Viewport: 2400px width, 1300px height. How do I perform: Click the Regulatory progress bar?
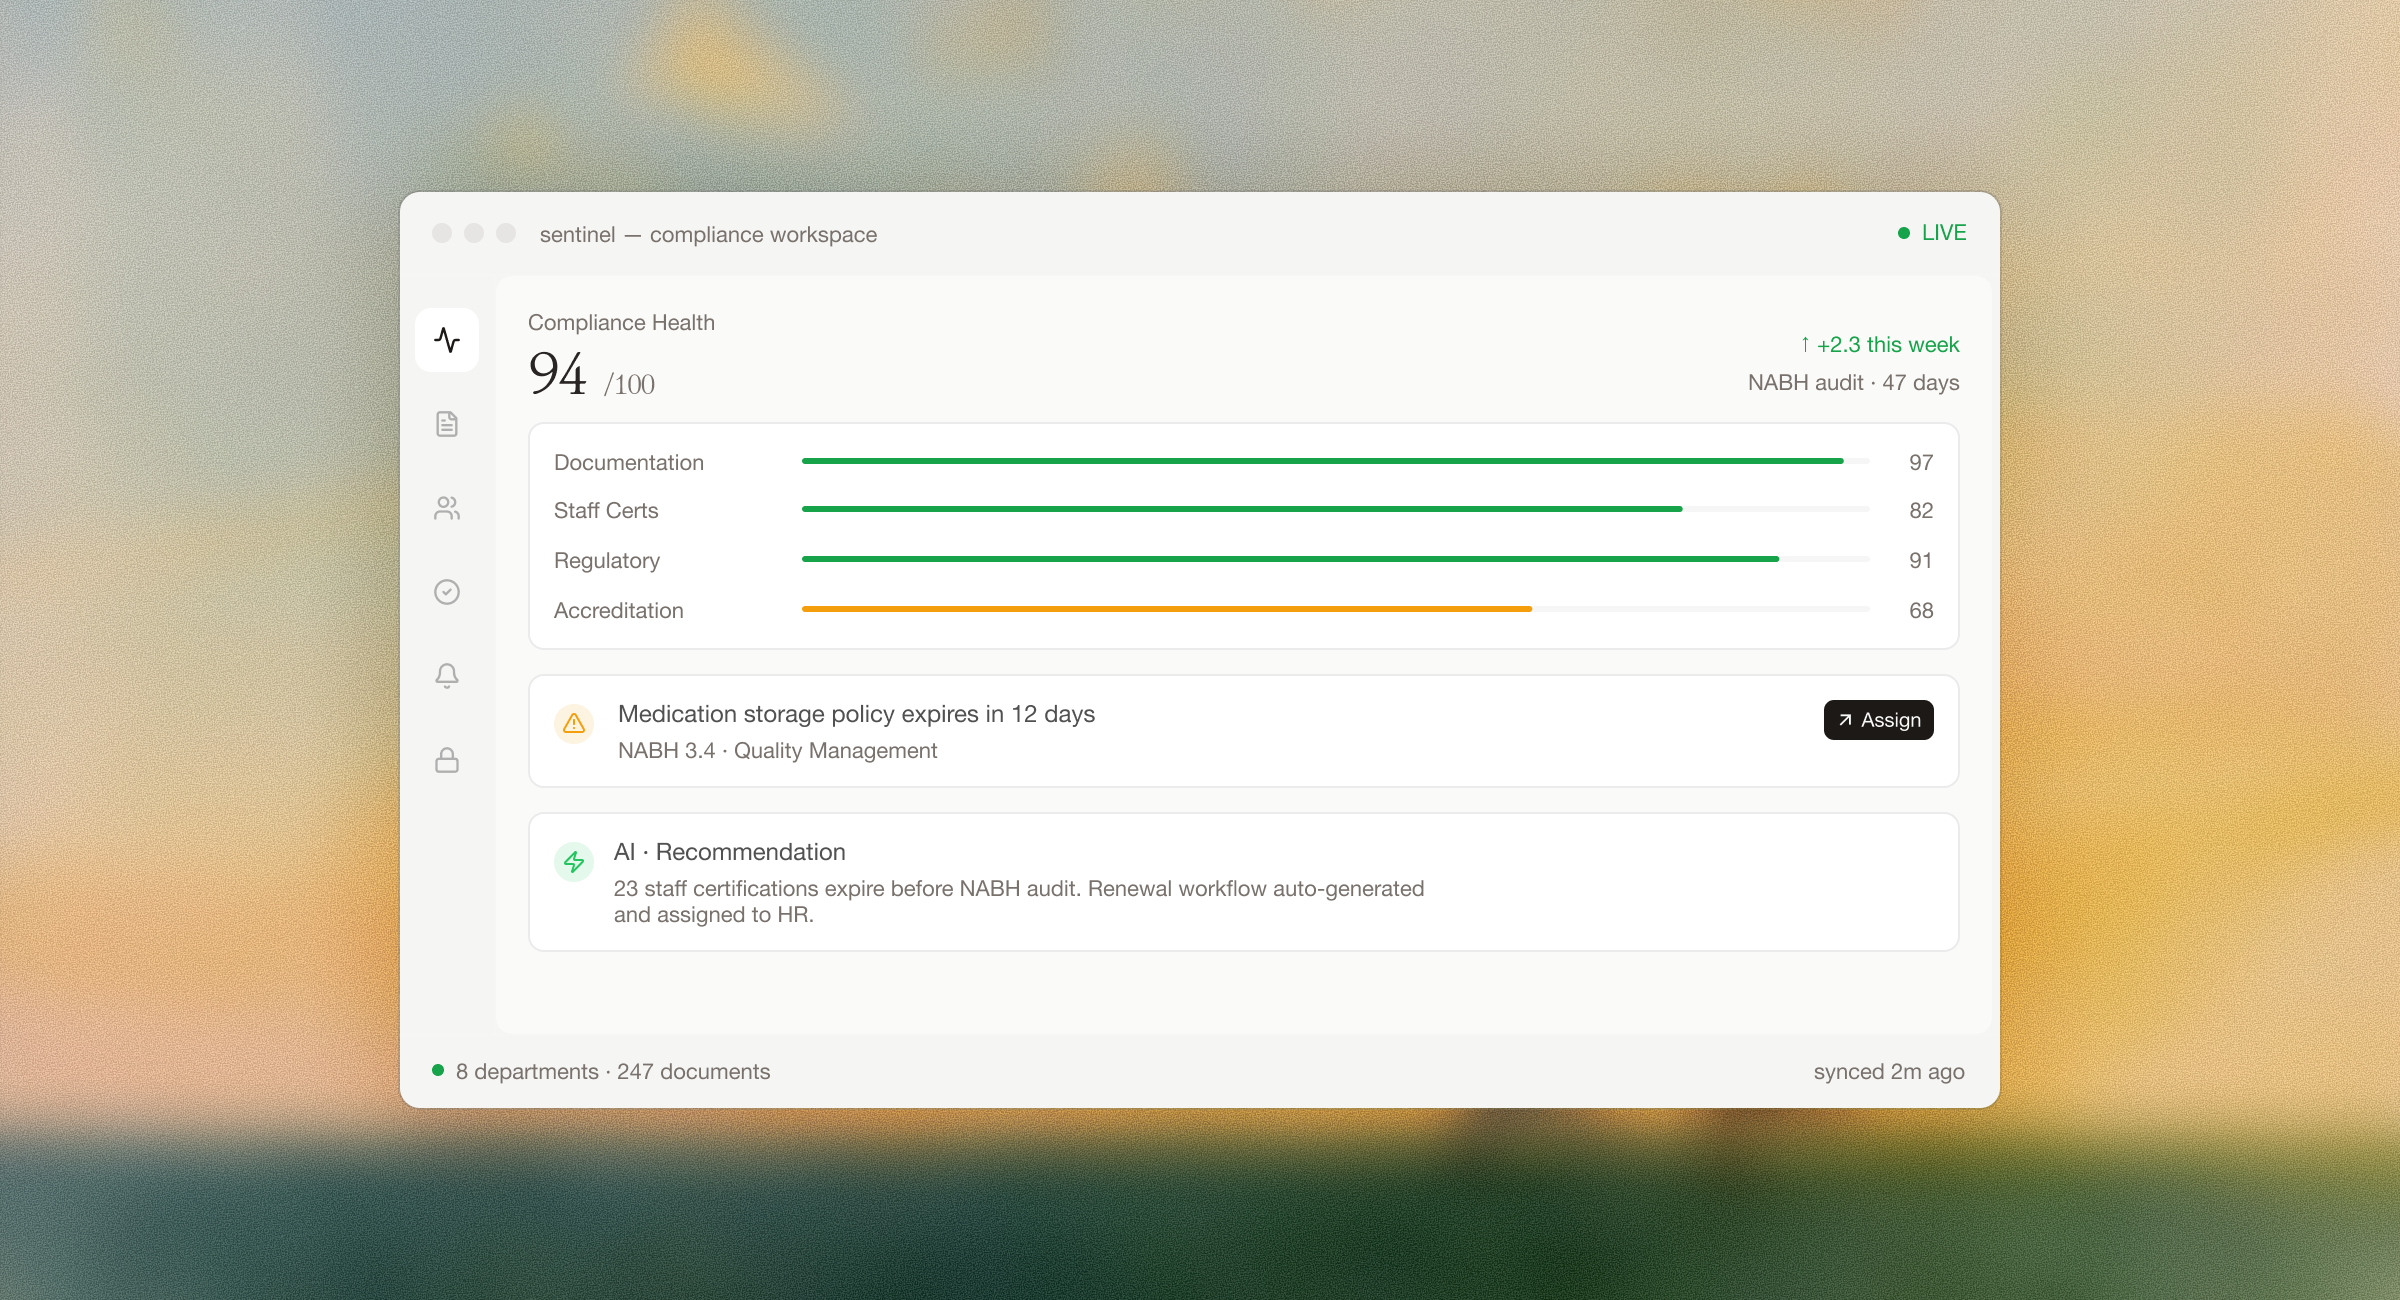click(1335, 559)
